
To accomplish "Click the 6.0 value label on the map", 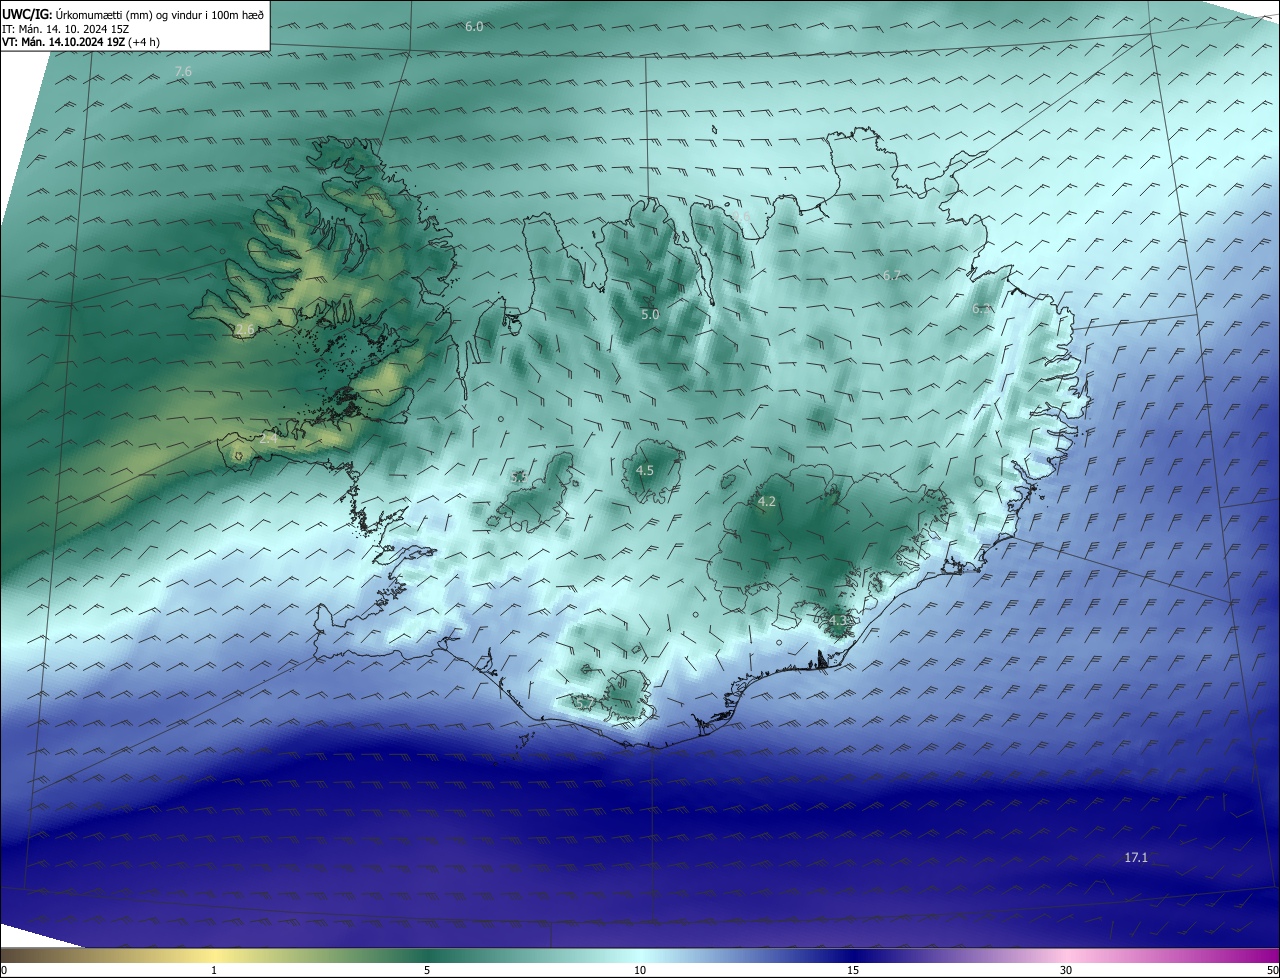I will (x=474, y=26).
